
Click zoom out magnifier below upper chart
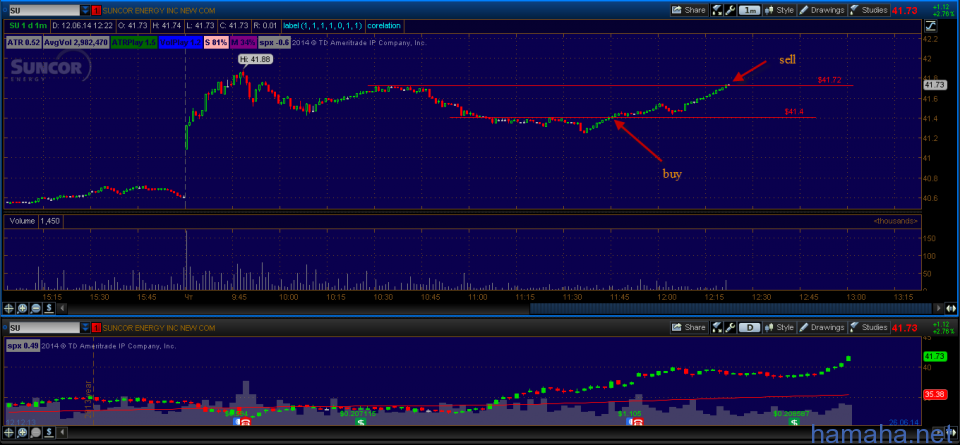(35, 308)
